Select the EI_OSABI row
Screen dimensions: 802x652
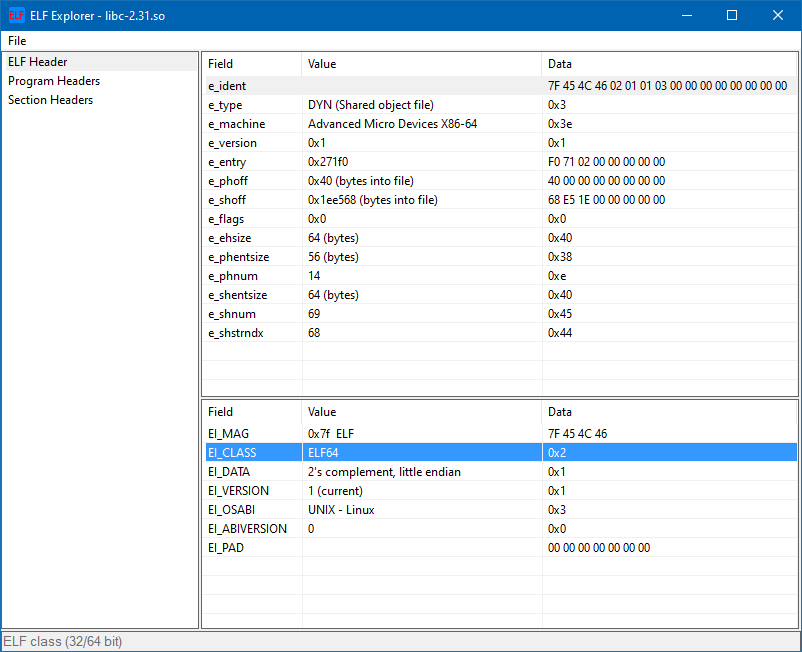[501, 510]
